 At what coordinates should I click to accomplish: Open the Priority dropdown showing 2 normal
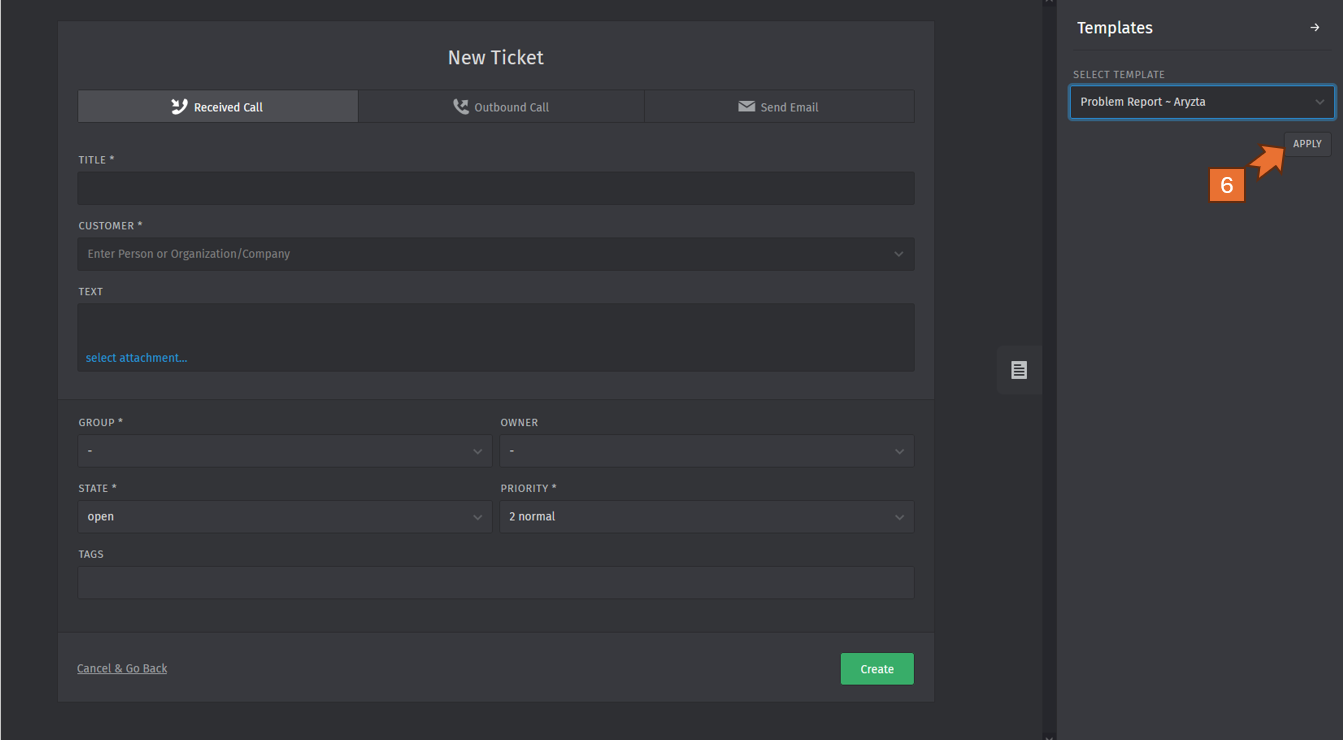pyautogui.click(x=707, y=517)
